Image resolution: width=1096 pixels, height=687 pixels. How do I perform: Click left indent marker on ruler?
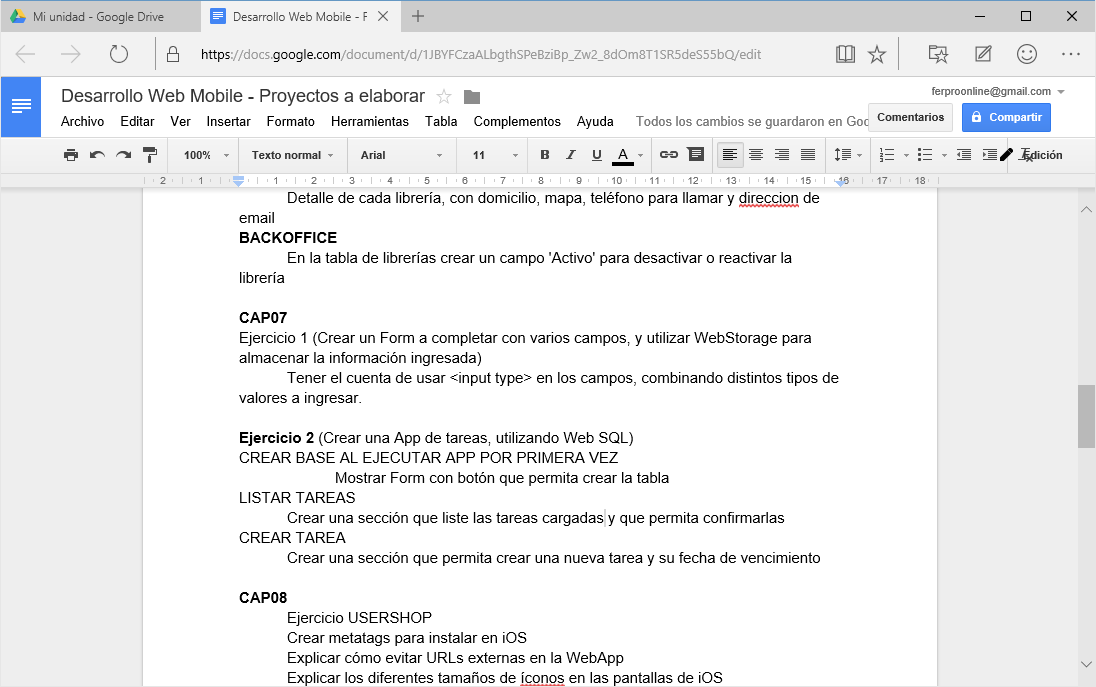coord(238,182)
